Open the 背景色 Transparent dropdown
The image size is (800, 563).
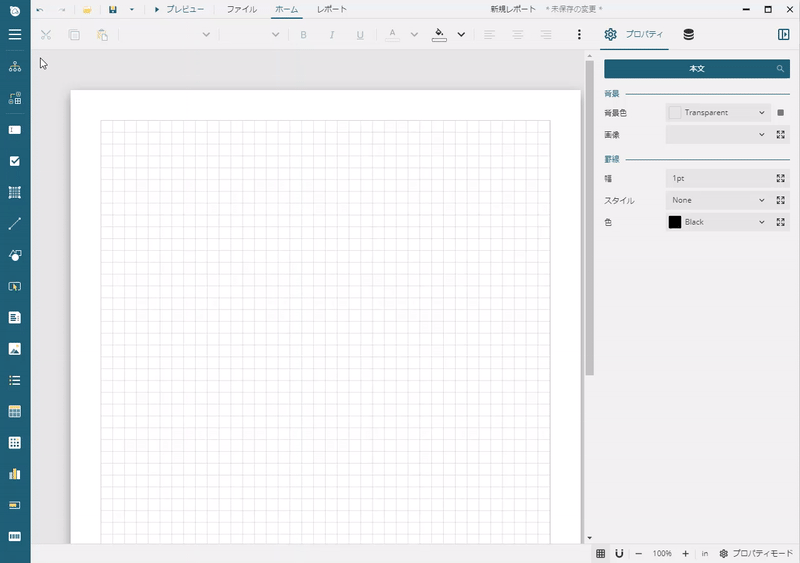[718, 112]
